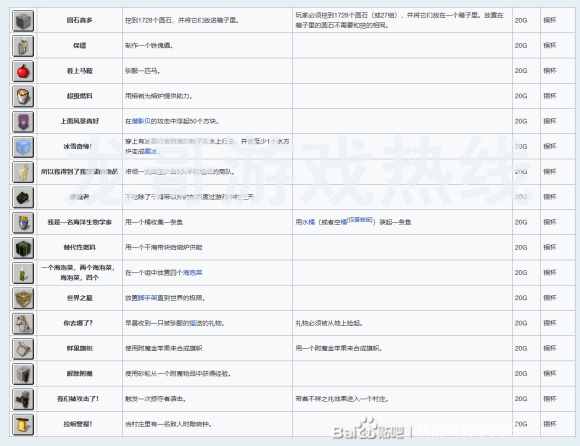Open the 潜影贝 link
The width and height of the screenshot is (580, 446).
pos(141,121)
